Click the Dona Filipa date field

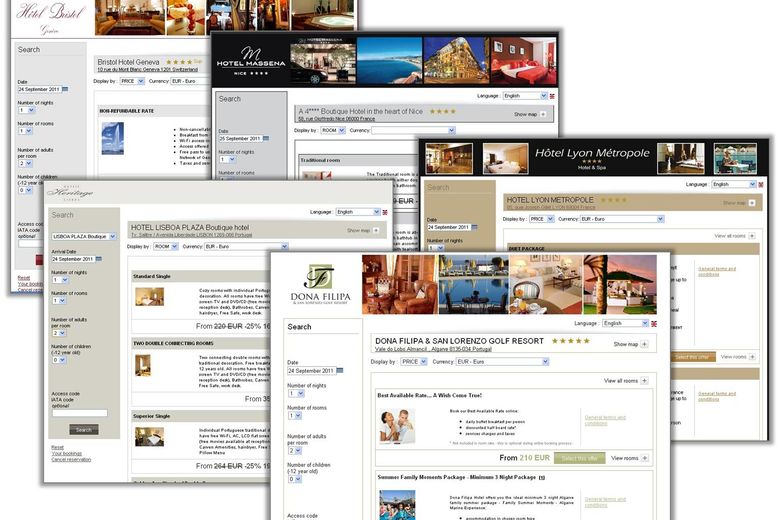pos(311,371)
